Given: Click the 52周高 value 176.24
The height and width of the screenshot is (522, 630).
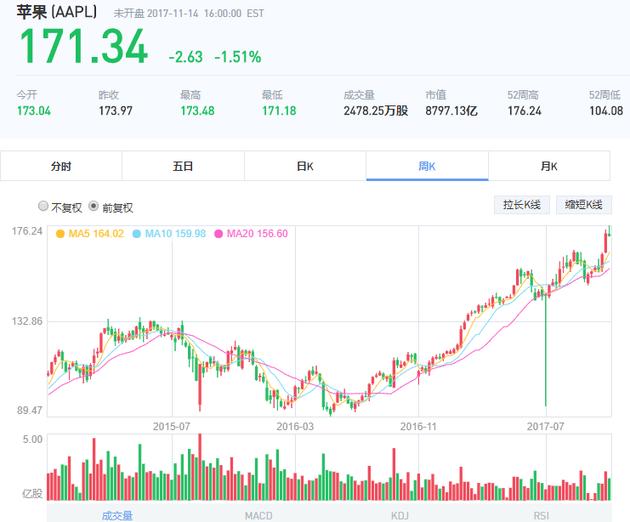Looking at the screenshot, I should (x=524, y=111).
